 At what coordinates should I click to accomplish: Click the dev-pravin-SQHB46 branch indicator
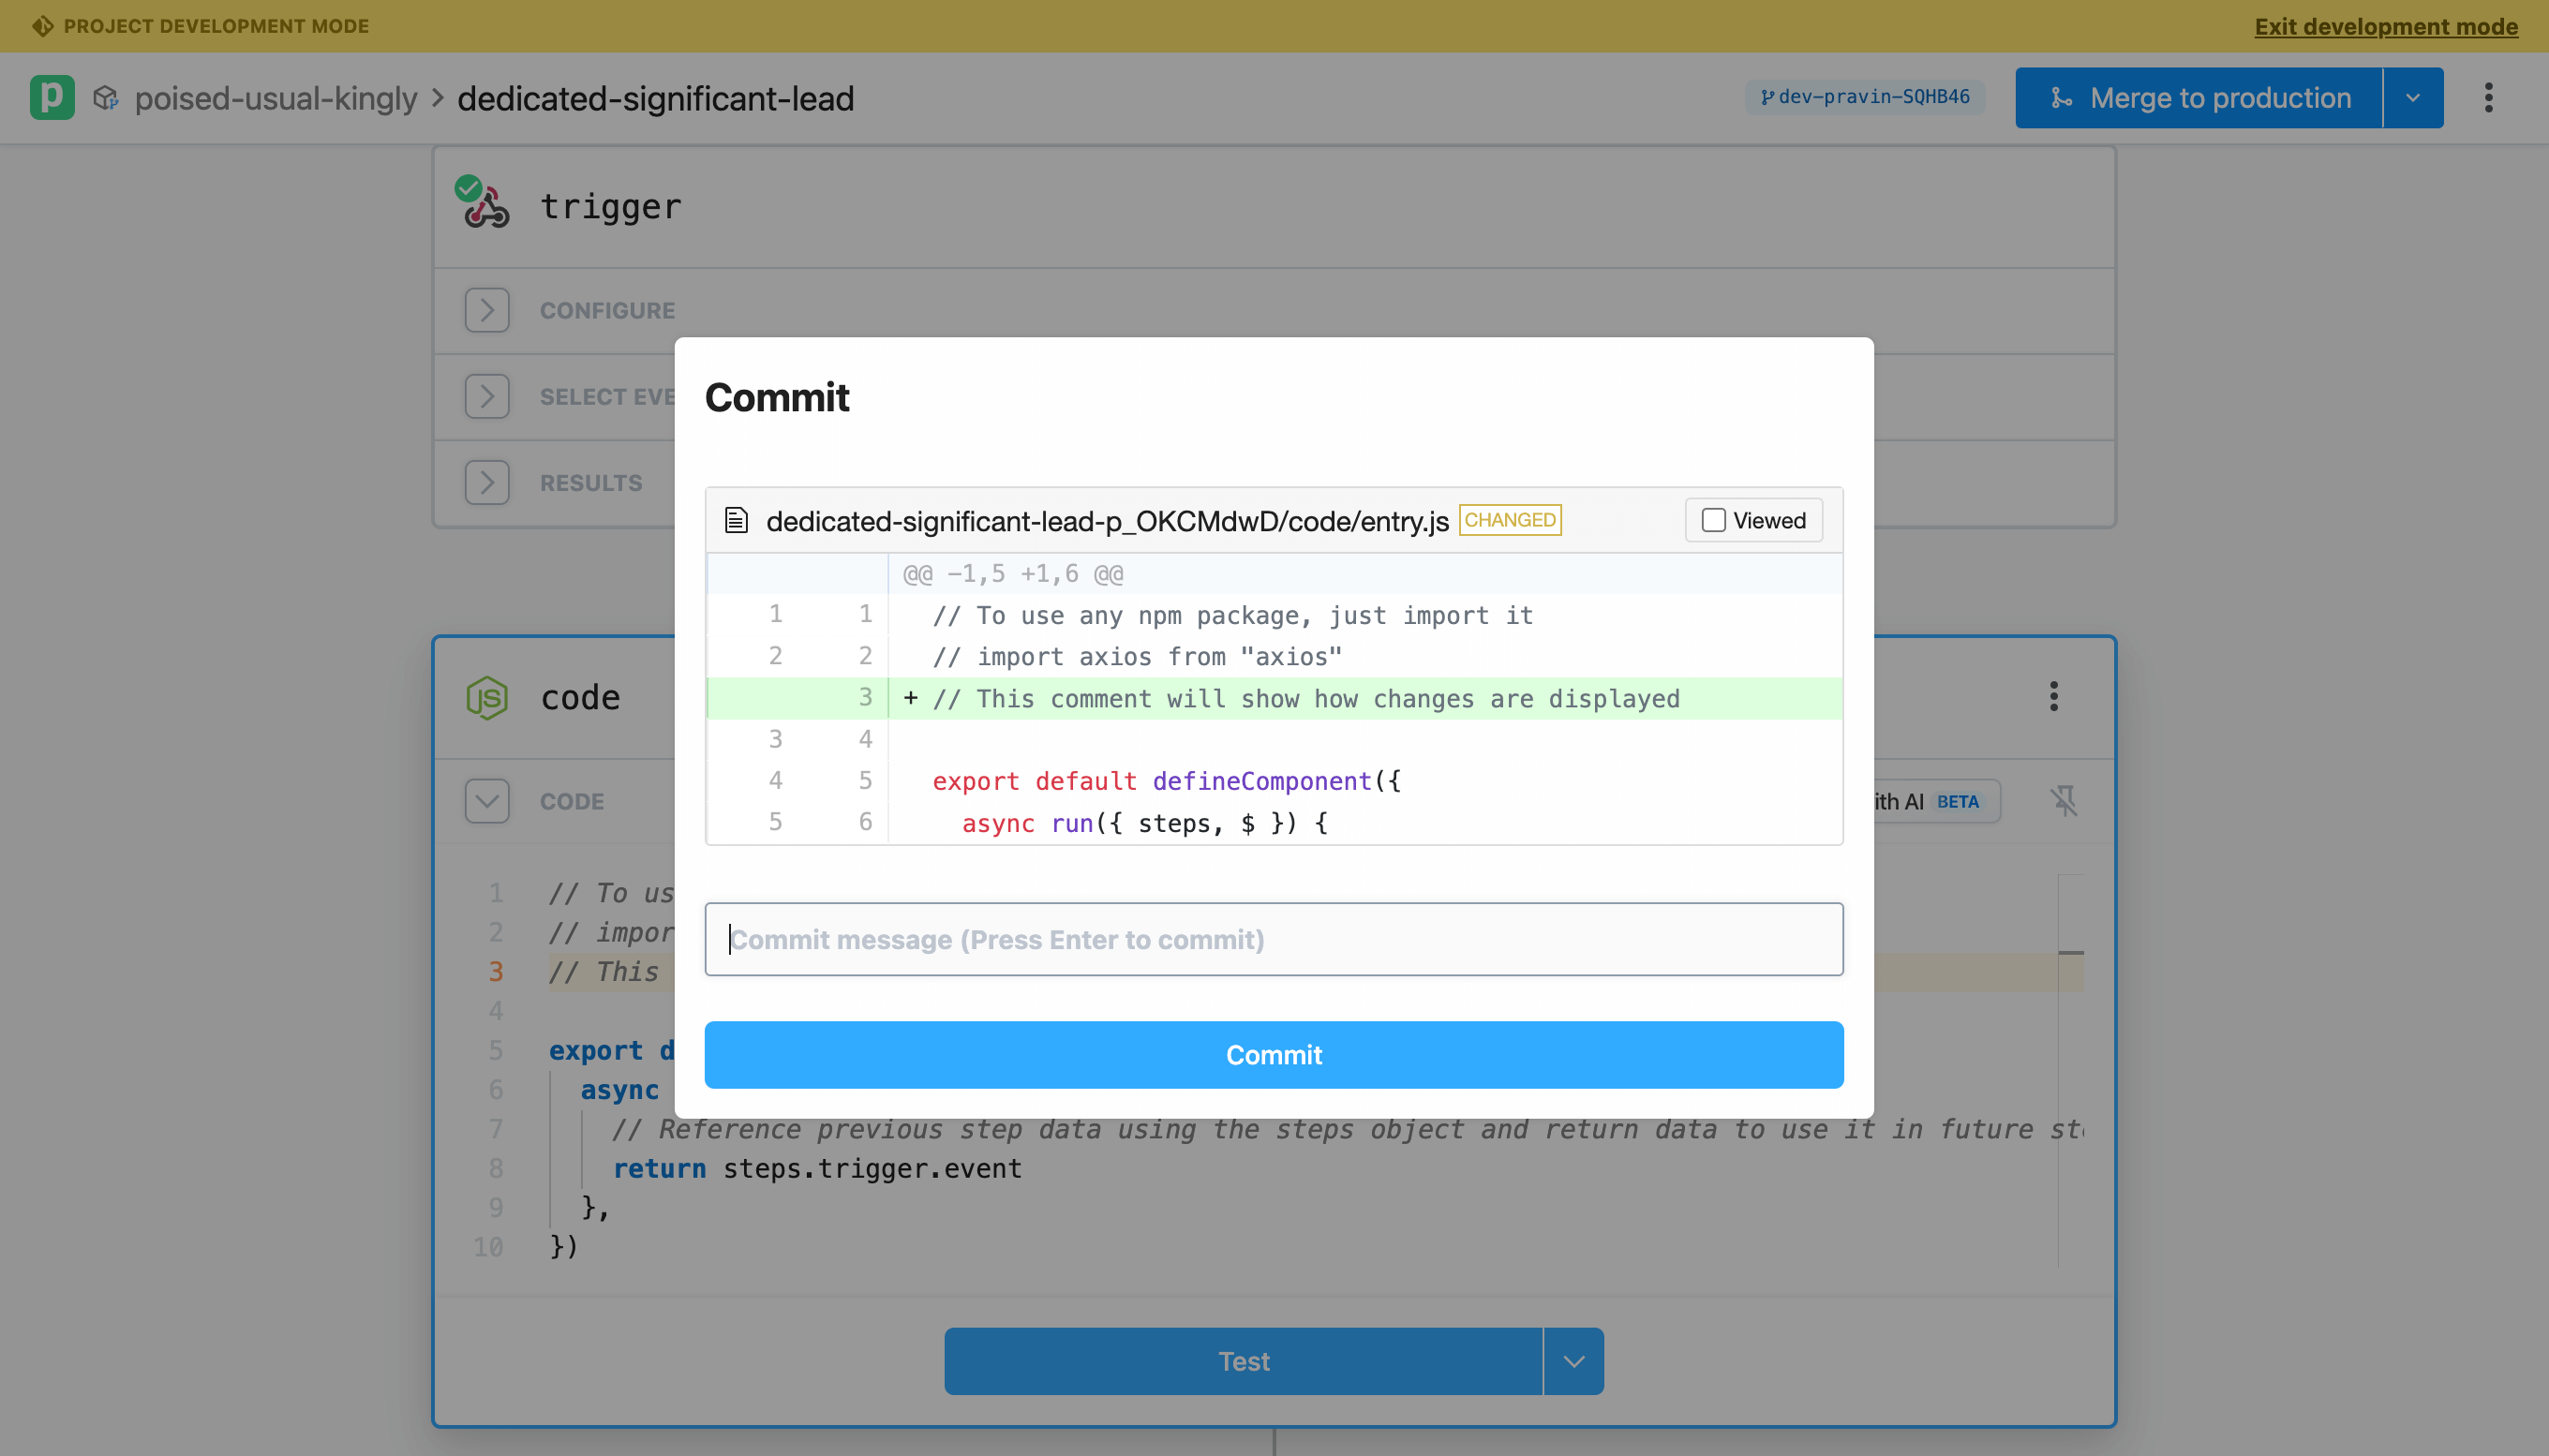pos(1863,96)
